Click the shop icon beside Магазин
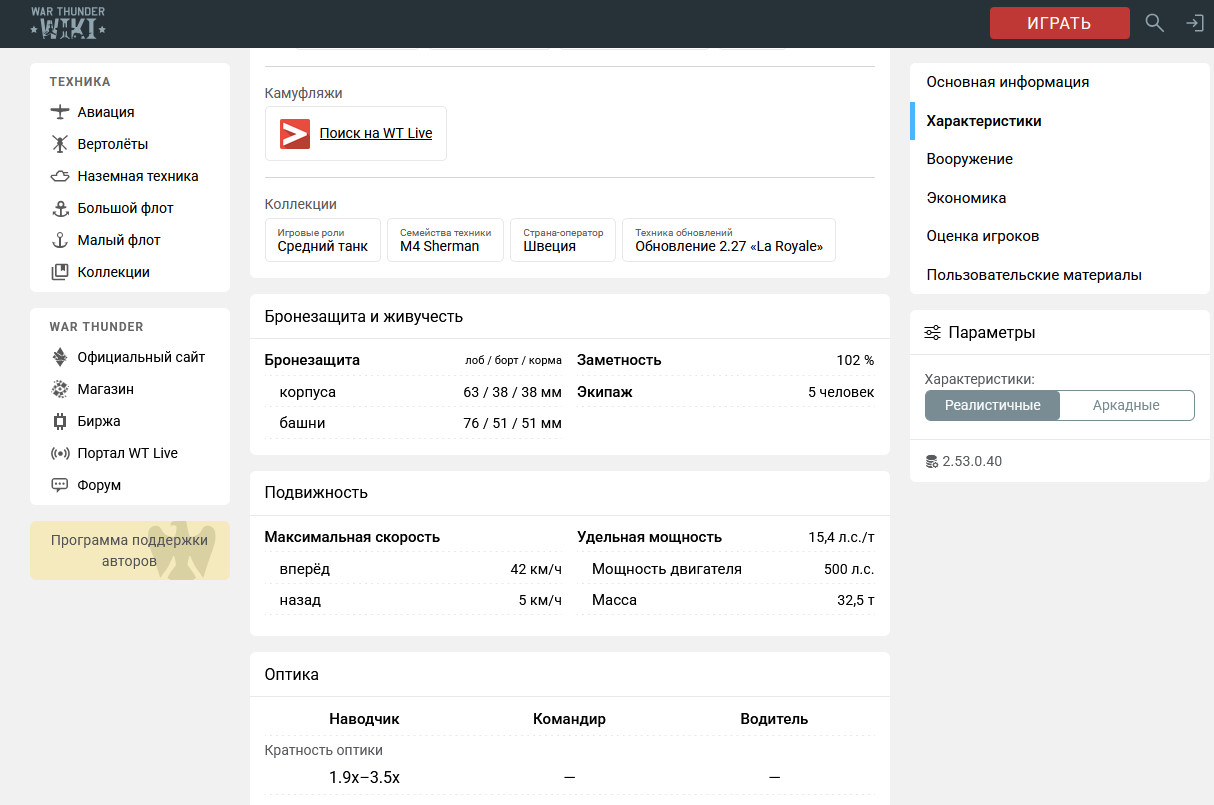Image resolution: width=1214 pixels, height=805 pixels. [60, 389]
